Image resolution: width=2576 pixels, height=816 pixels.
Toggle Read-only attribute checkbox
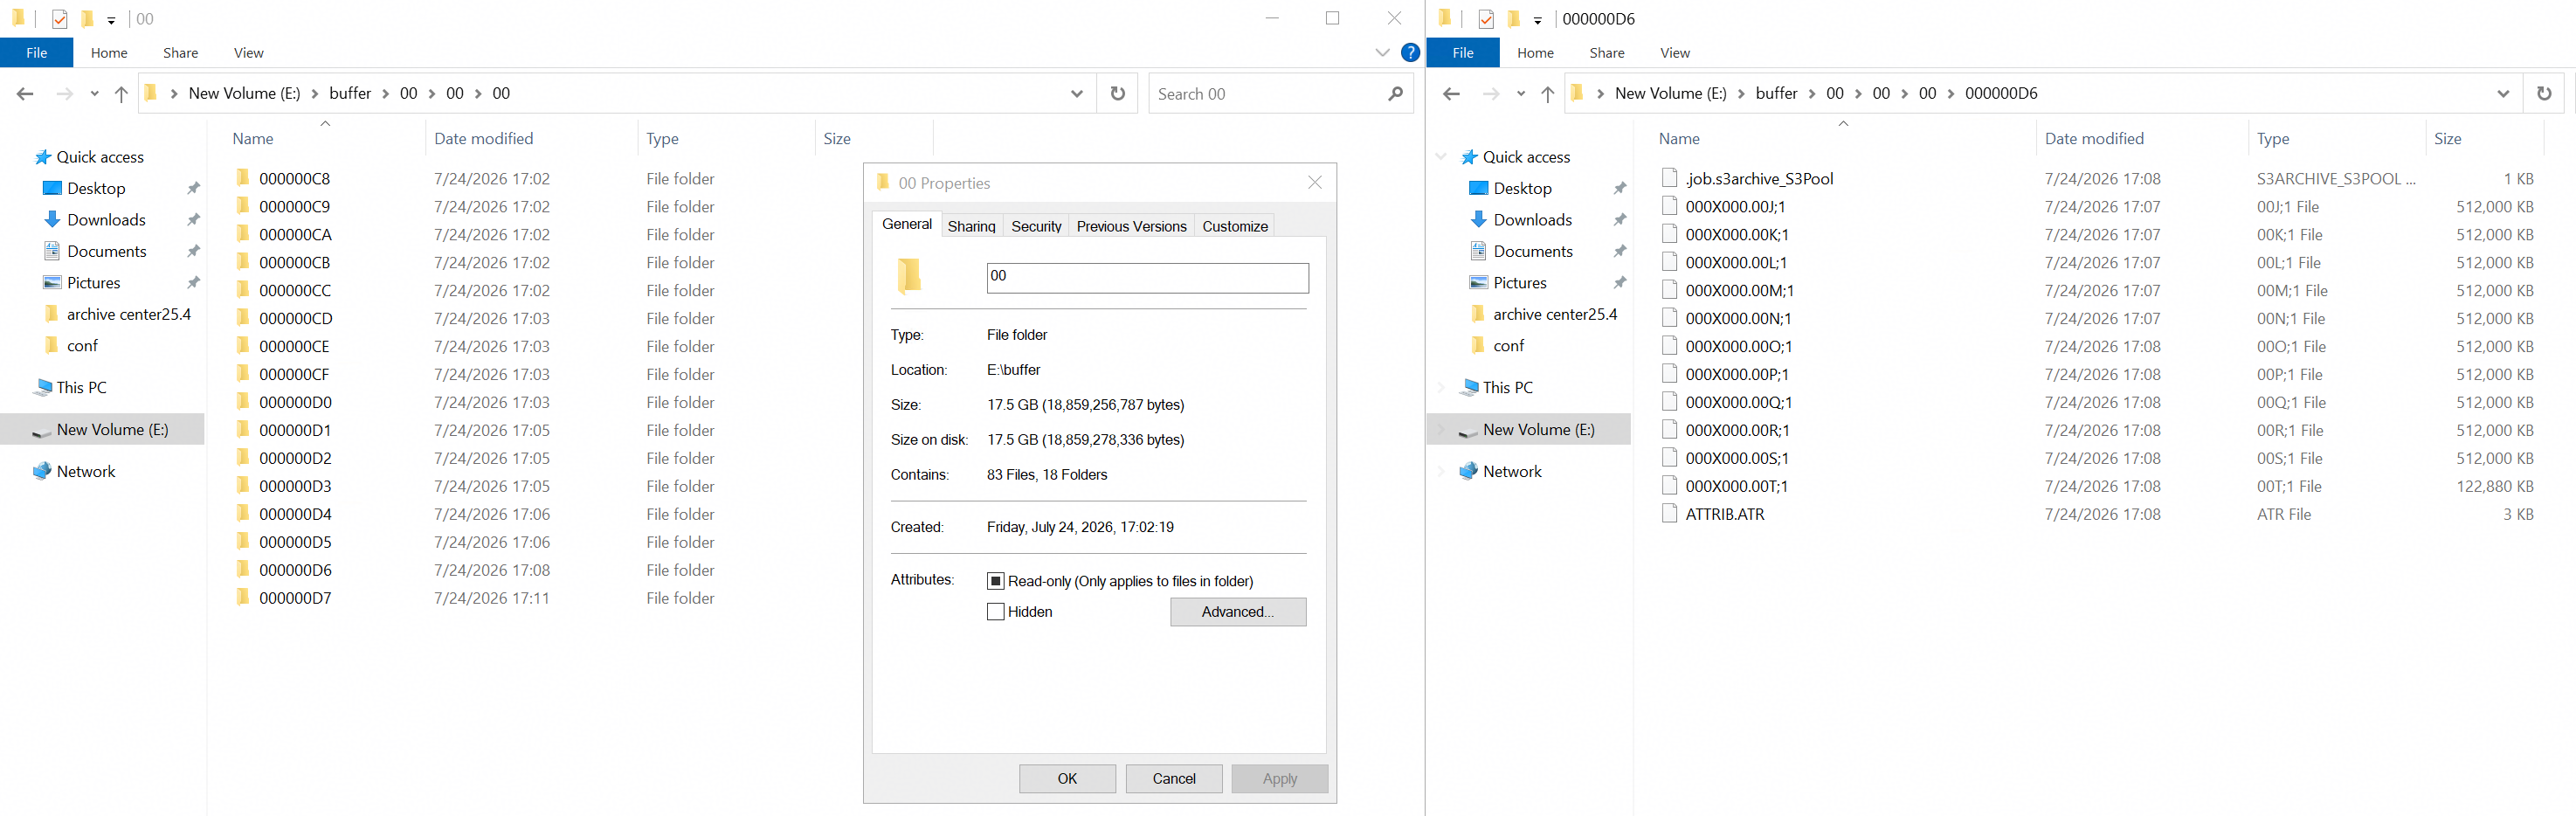[x=995, y=581]
